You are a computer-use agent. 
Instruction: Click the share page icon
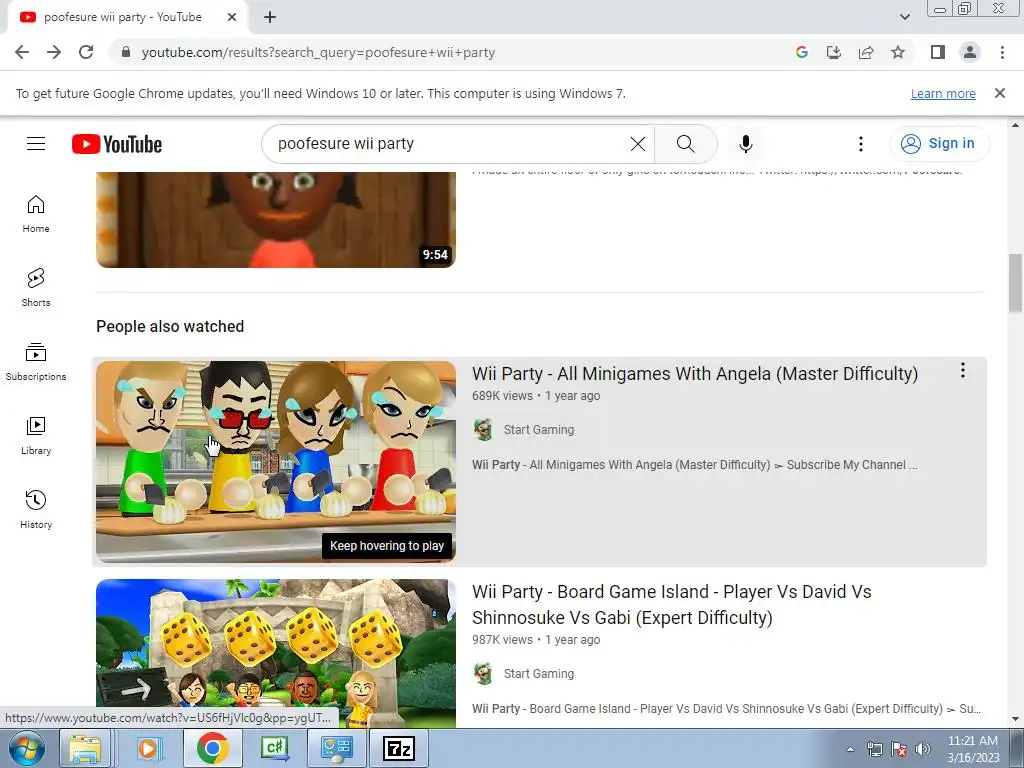[x=866, y=52]
